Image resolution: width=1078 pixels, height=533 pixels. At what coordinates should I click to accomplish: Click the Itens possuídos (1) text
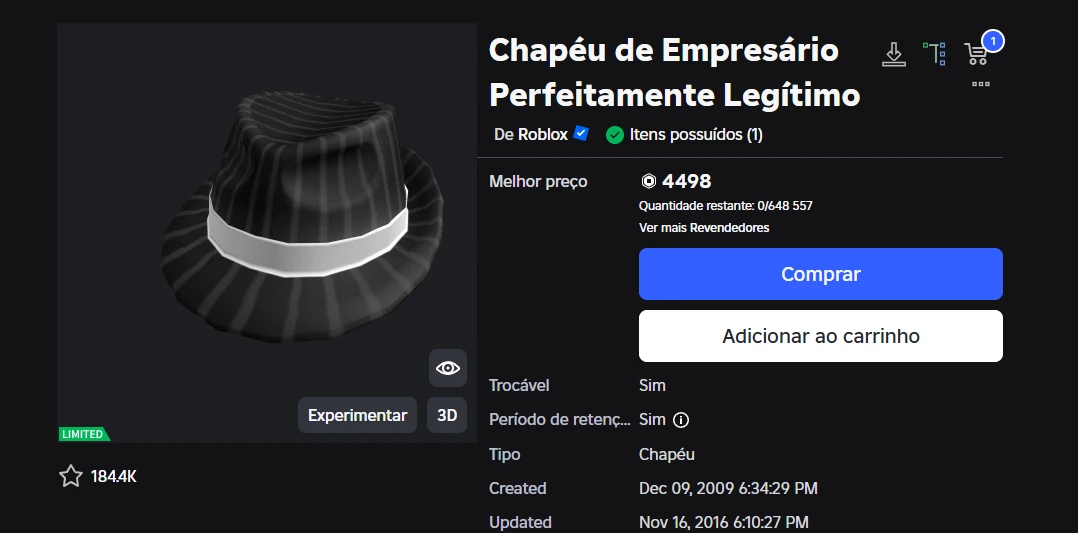click(x=696, y=134)
